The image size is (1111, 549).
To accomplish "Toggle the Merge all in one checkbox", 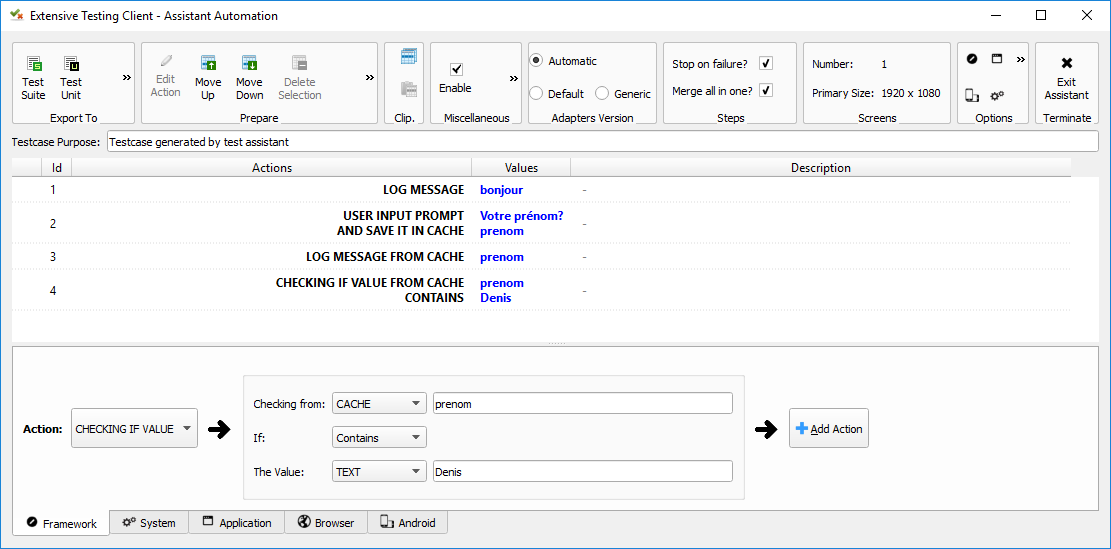I will click(x=765, y=90).
